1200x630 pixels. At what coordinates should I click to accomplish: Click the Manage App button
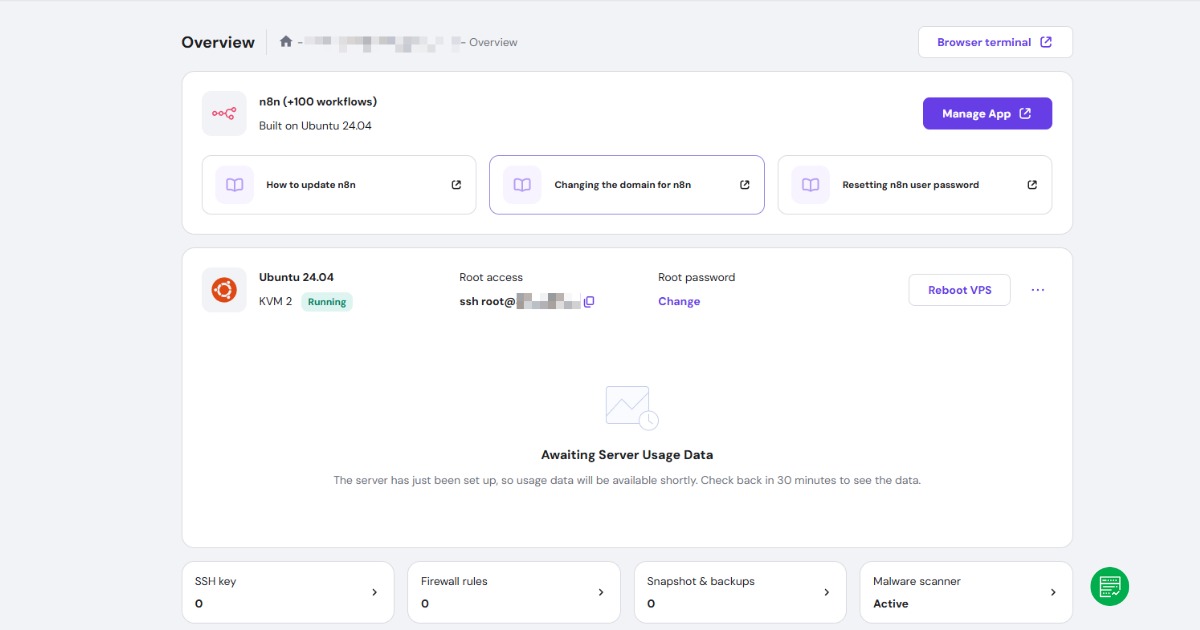tap(987, 113)
